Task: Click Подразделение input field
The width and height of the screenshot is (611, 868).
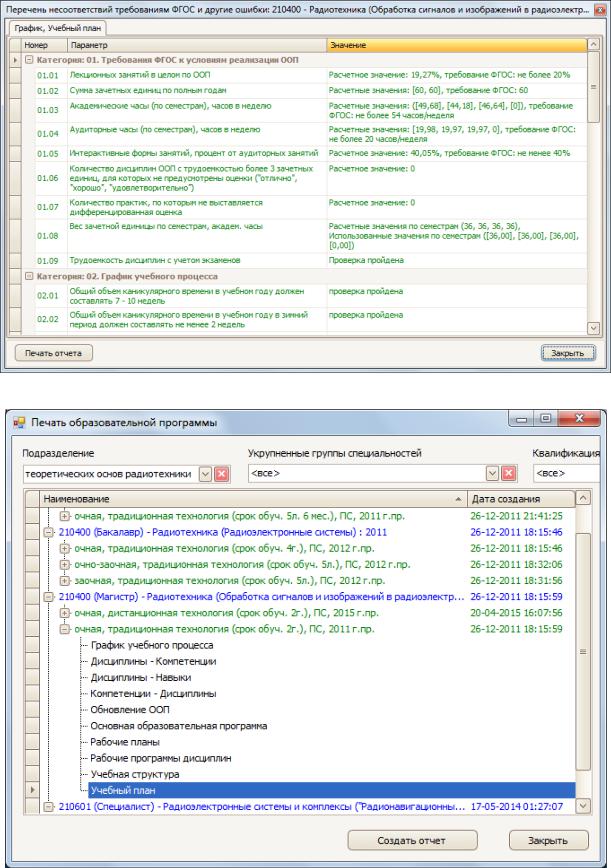Action: [x=111, y=474]
